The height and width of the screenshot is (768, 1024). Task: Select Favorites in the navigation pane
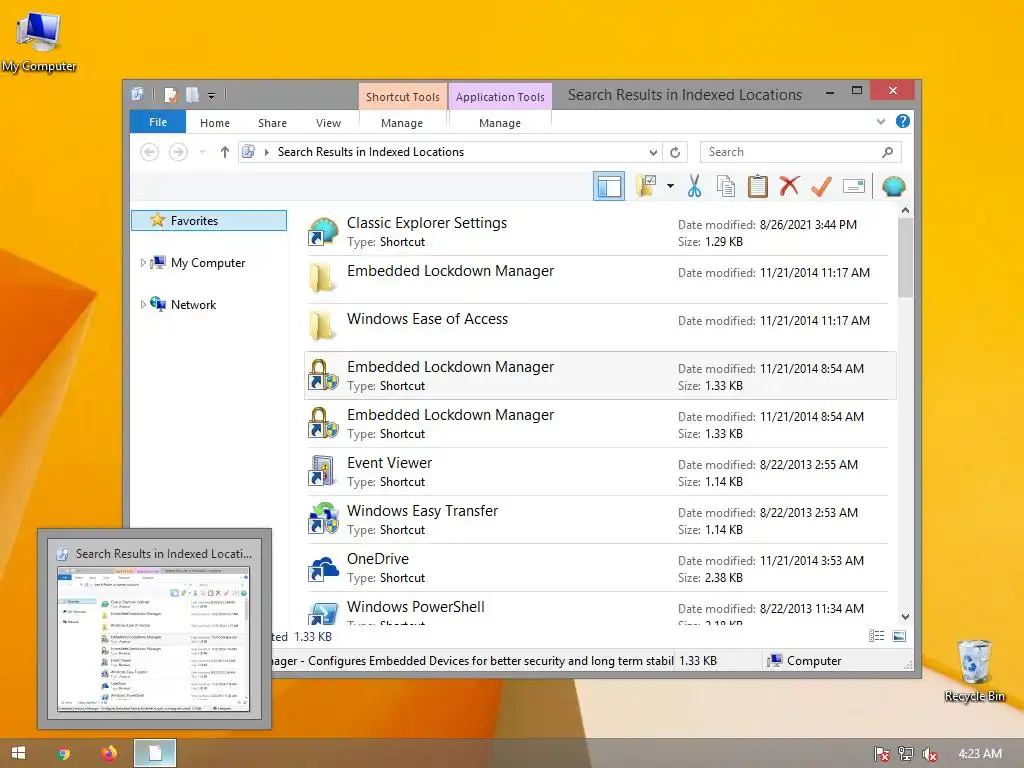point(209,221)
